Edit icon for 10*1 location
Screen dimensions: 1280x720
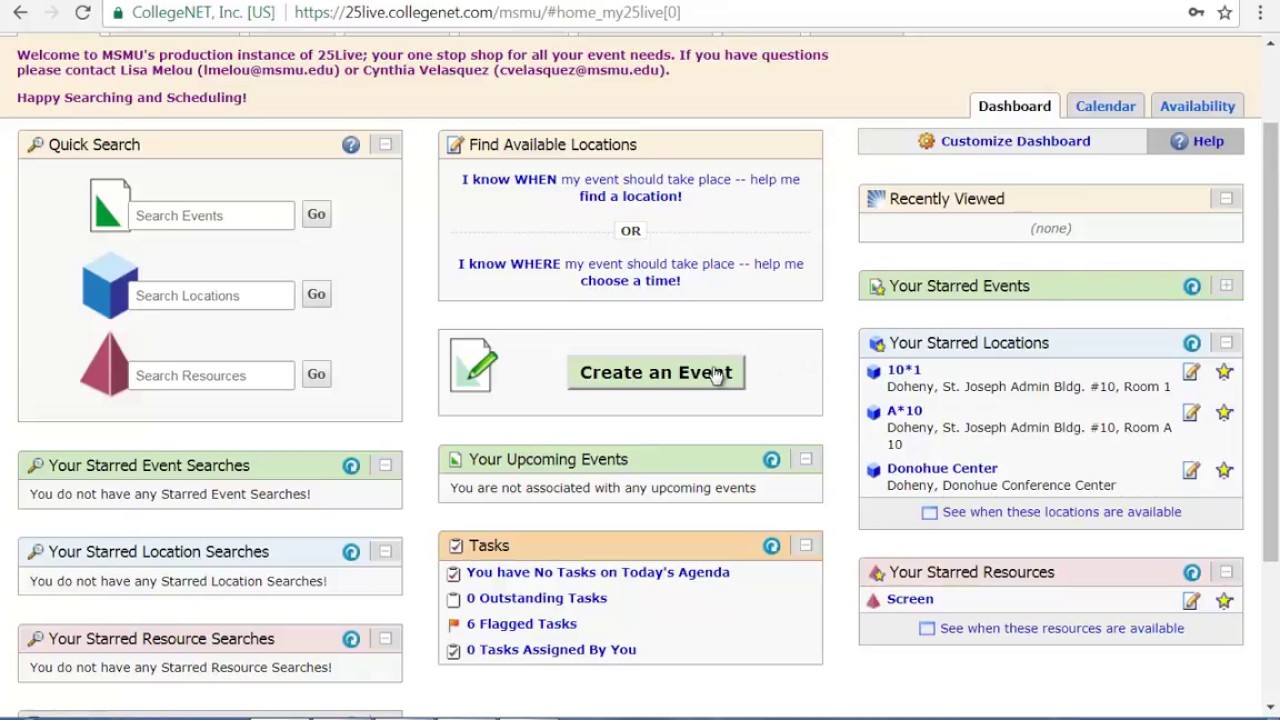(1191, 372)
